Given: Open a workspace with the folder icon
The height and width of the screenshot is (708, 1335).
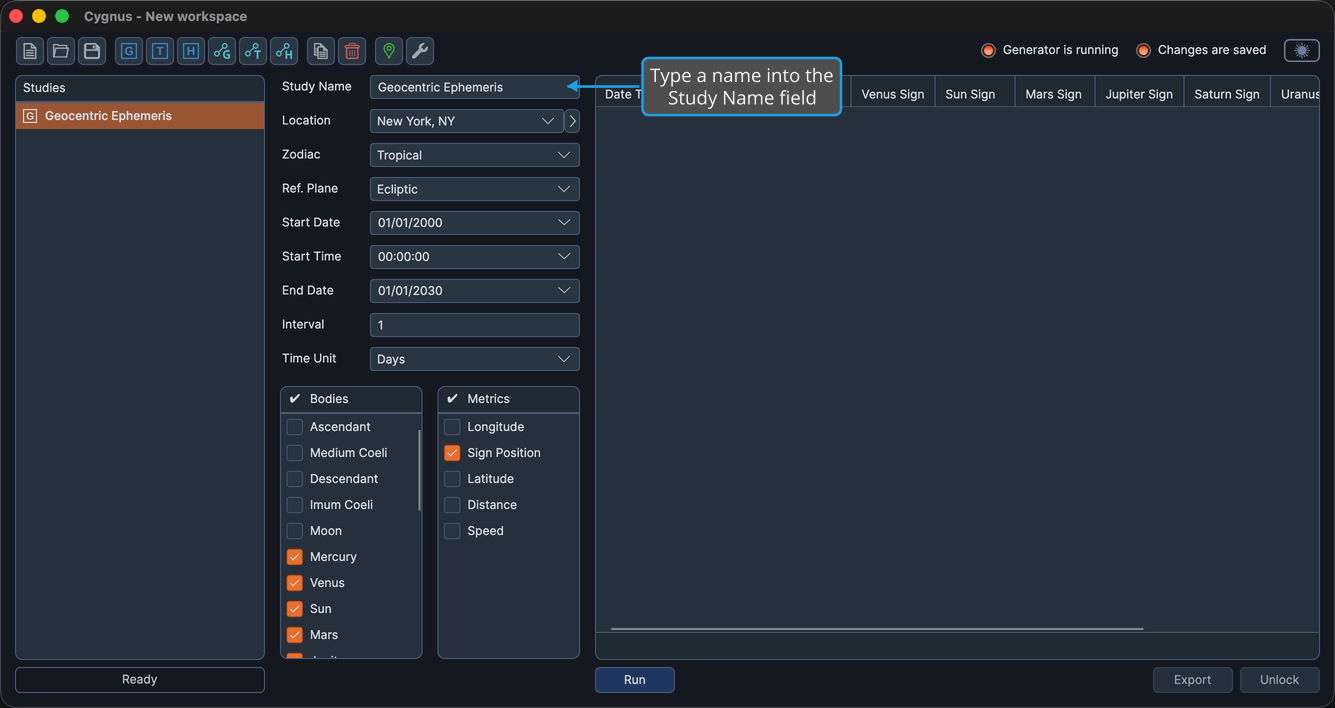Looking at the screenshot, I should coord(61,51).
